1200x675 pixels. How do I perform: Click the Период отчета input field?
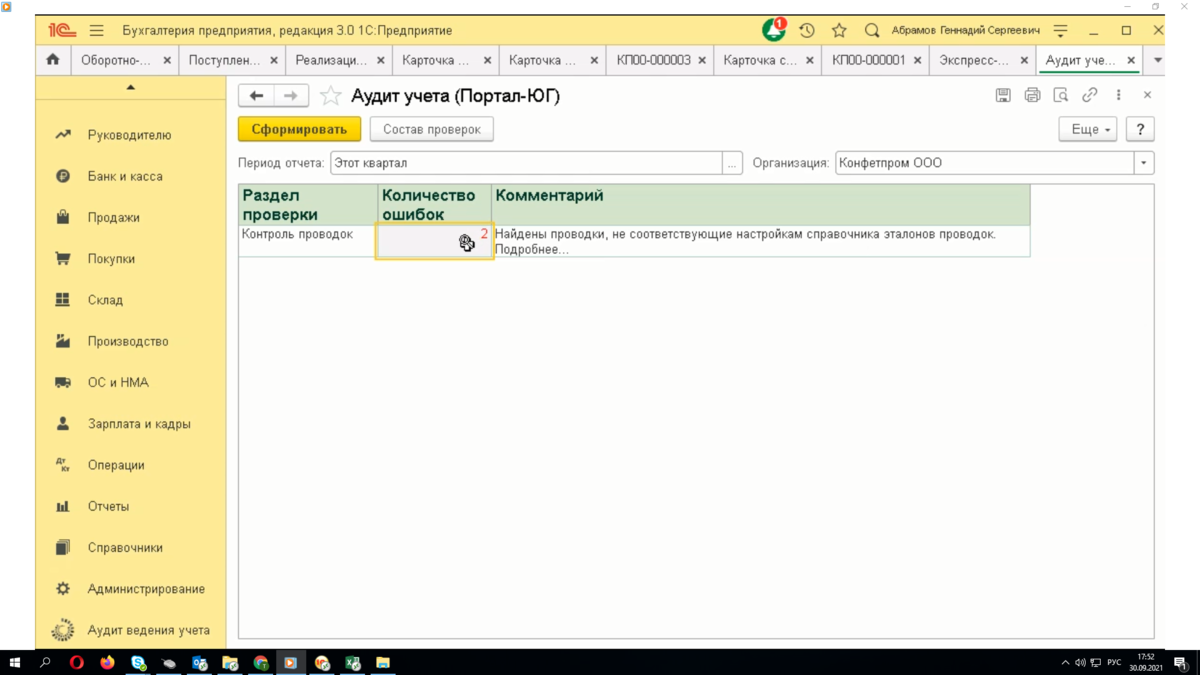tap(526, 163)
